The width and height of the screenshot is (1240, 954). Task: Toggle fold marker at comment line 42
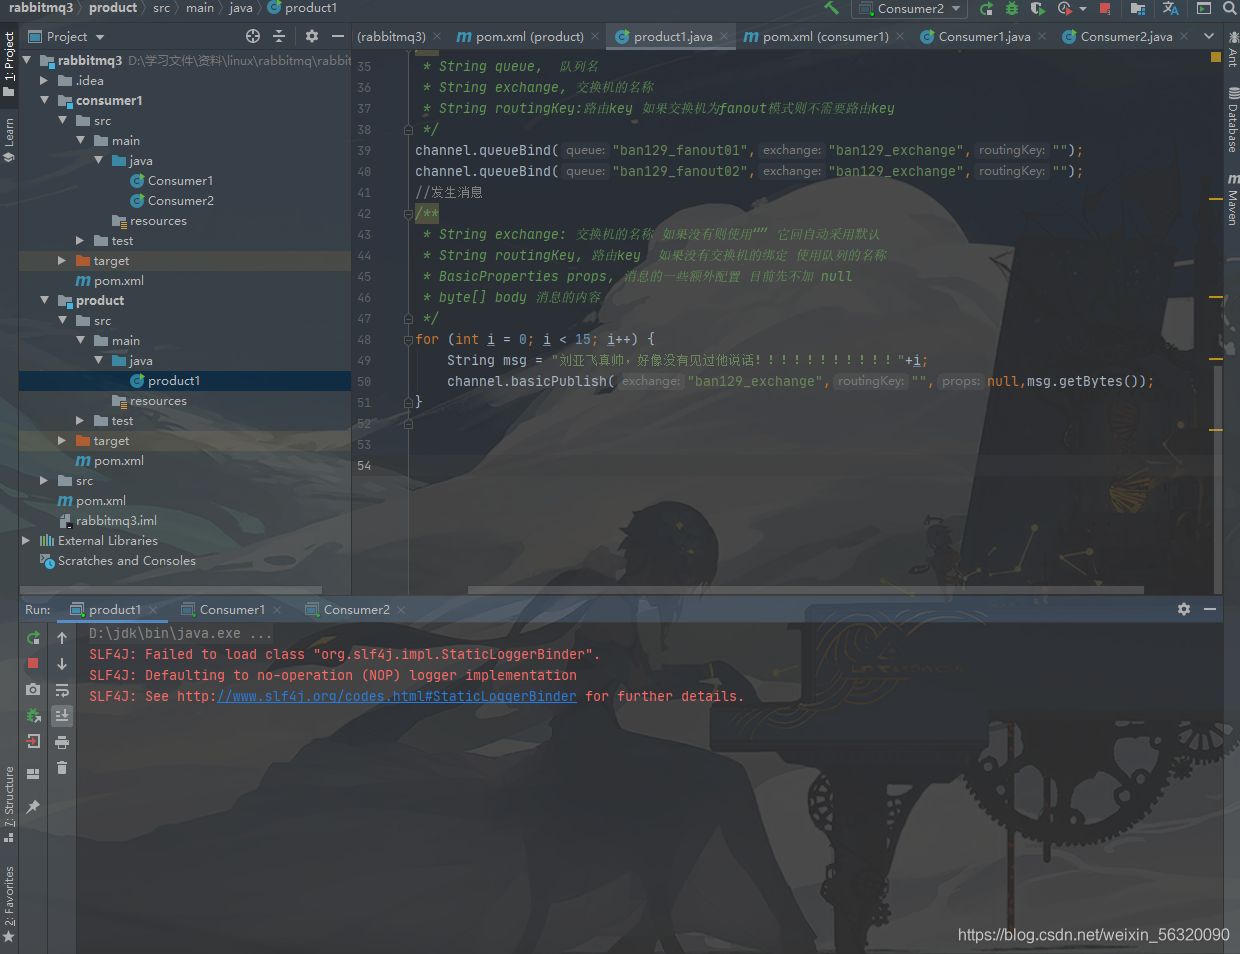click(408, 213)
